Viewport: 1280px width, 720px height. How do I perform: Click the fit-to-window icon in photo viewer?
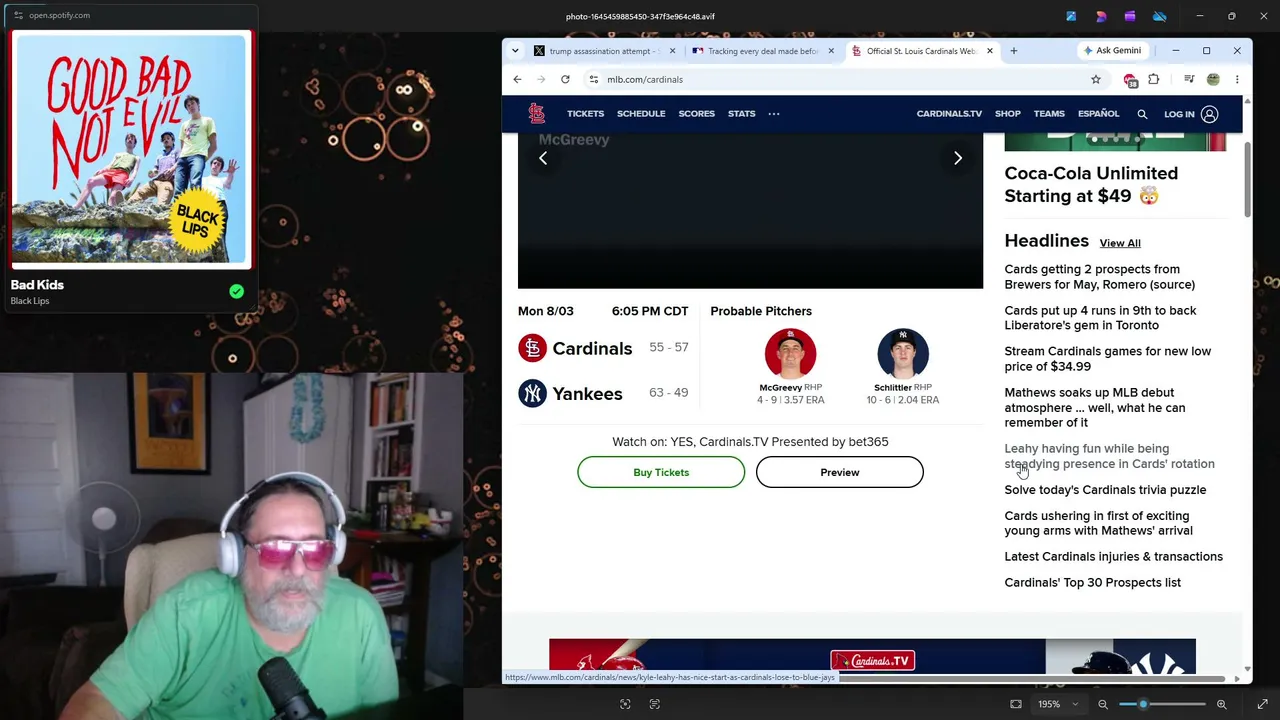pos(1016,704)
